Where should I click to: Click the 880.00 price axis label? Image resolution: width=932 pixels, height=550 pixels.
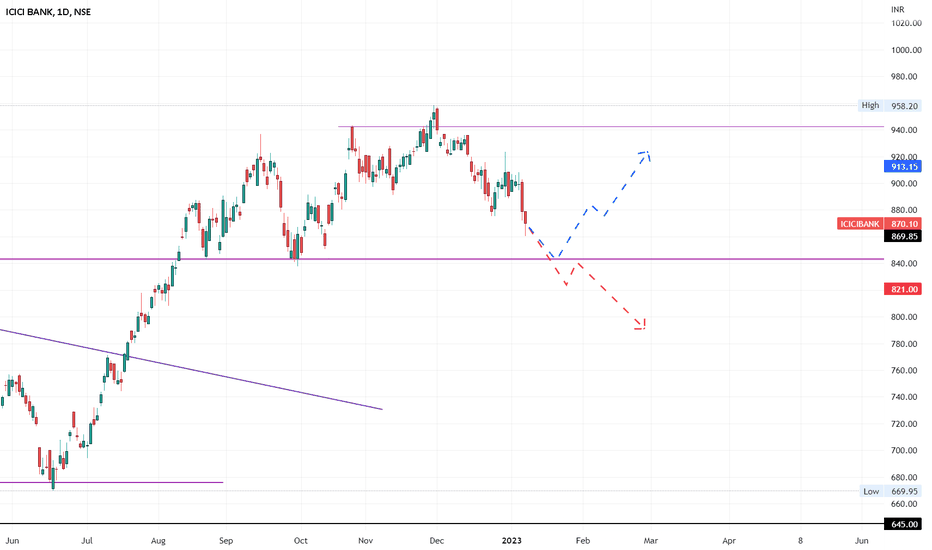(x=906, y=210)
